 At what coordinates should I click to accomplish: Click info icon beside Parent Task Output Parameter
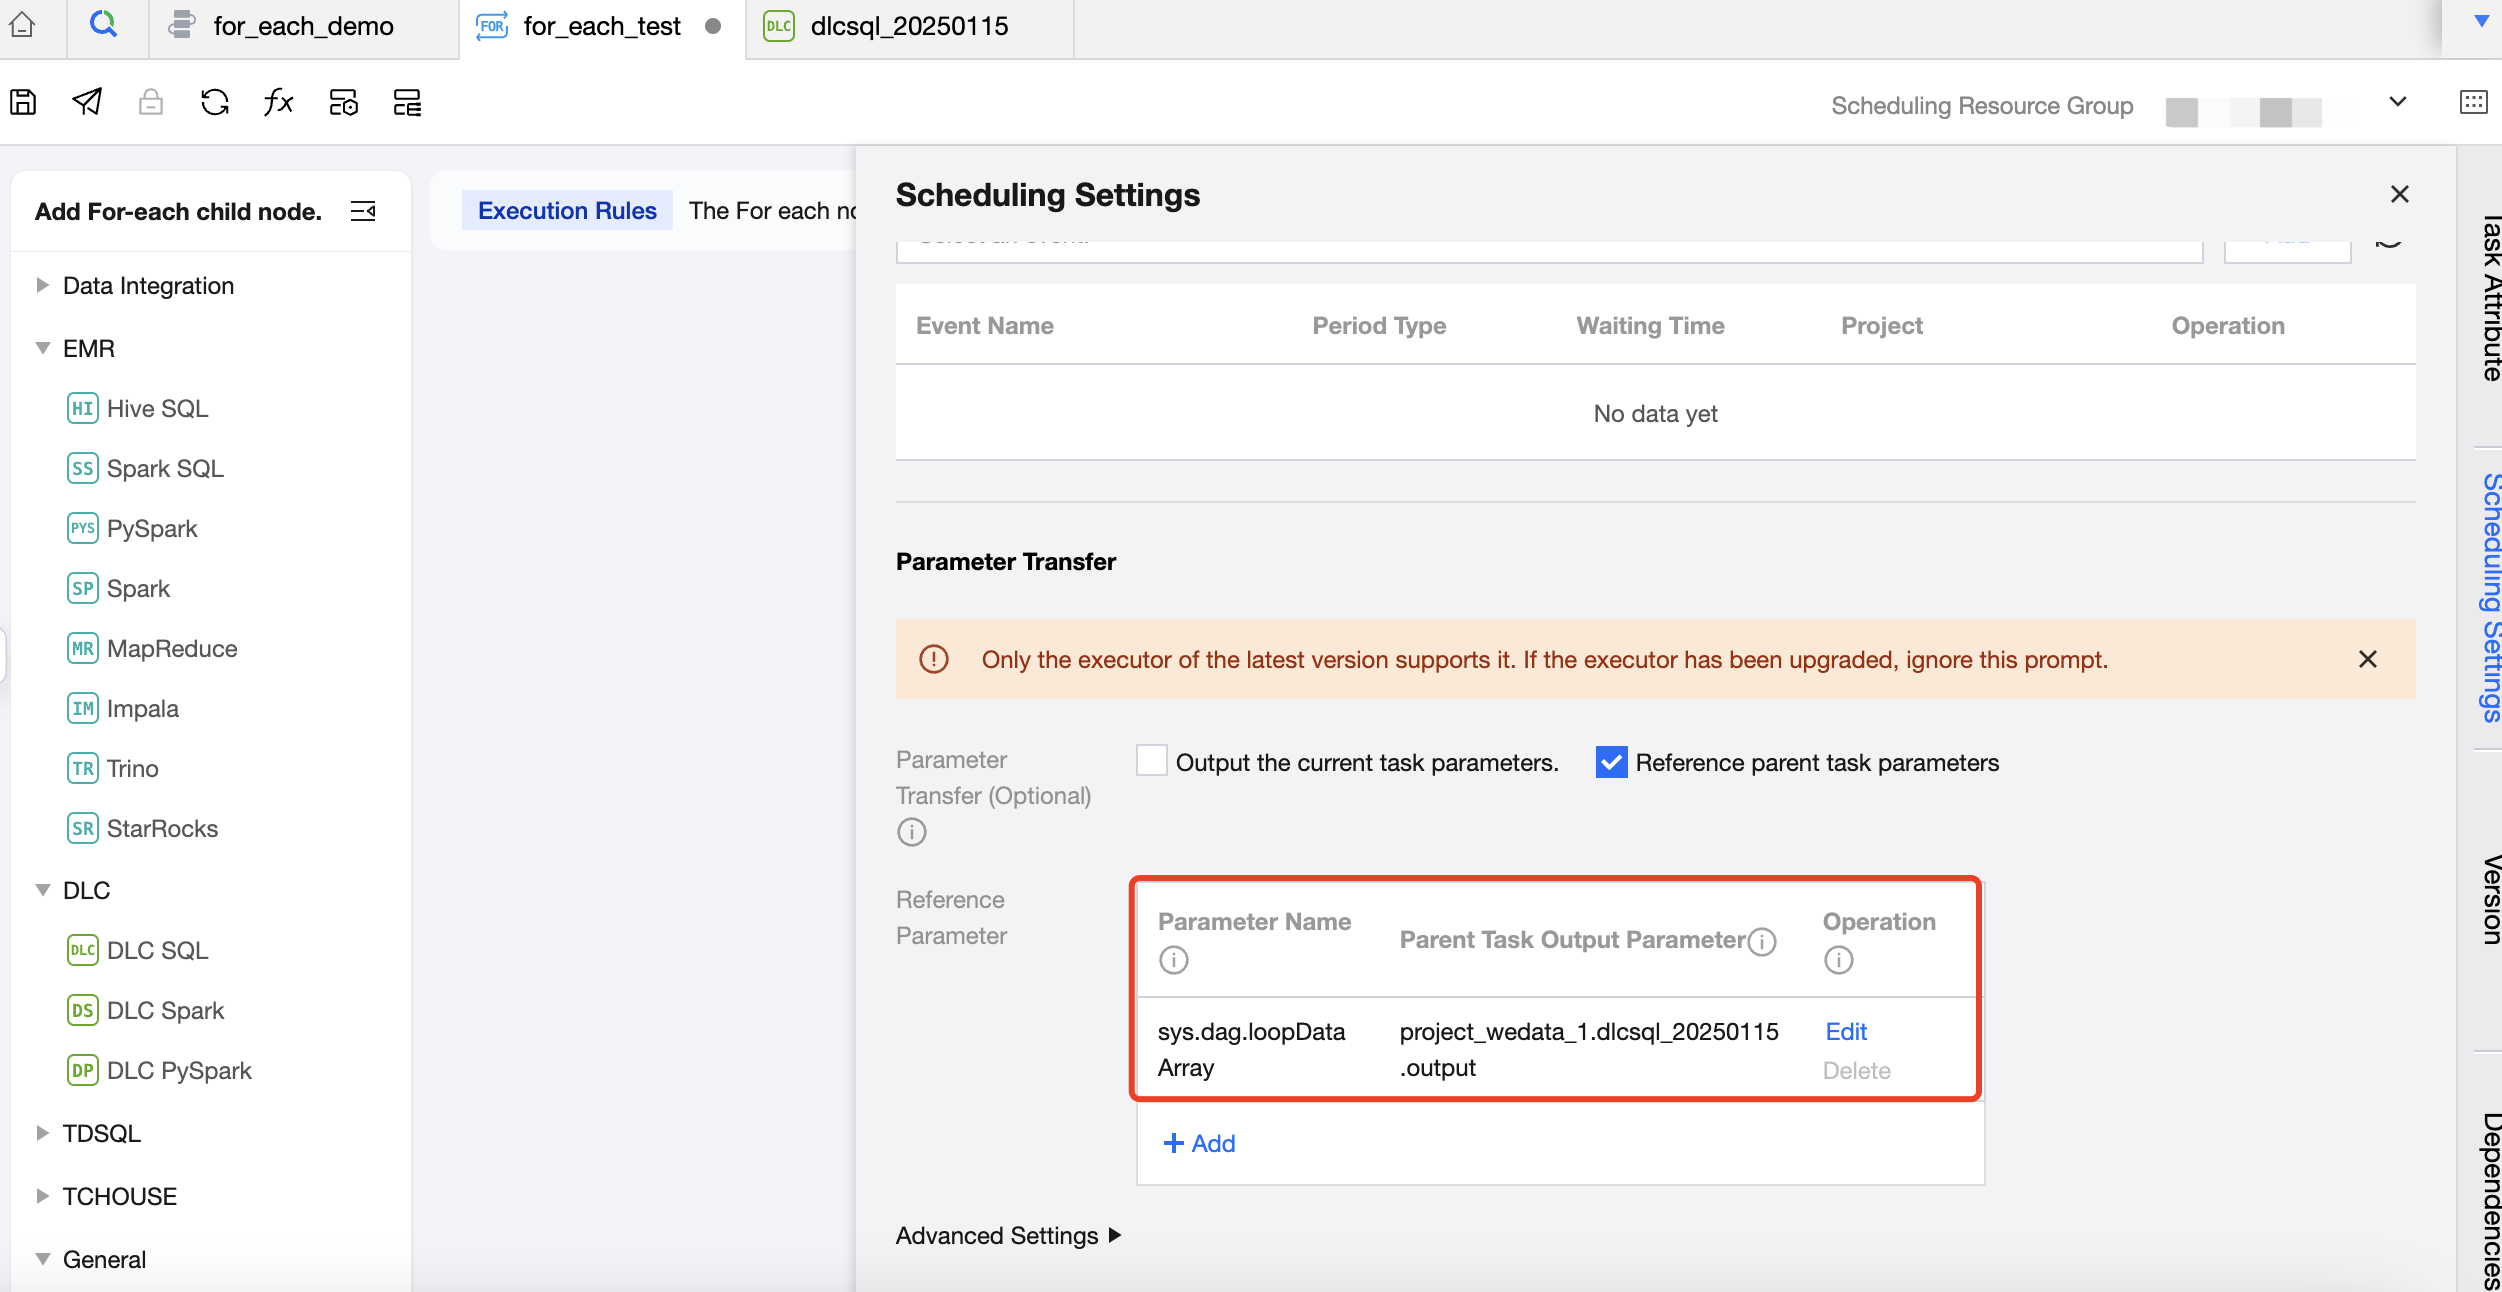tap(1763, 941)
